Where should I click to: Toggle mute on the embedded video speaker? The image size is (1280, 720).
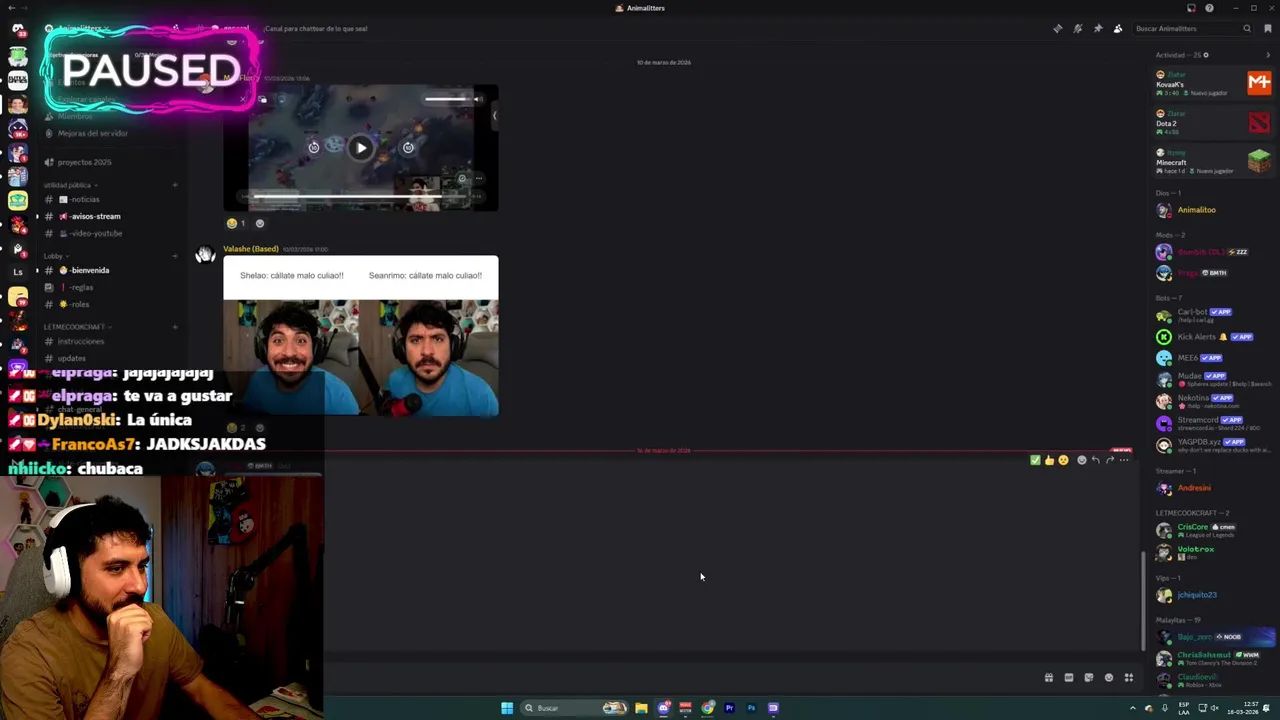(x=478, y=99)
